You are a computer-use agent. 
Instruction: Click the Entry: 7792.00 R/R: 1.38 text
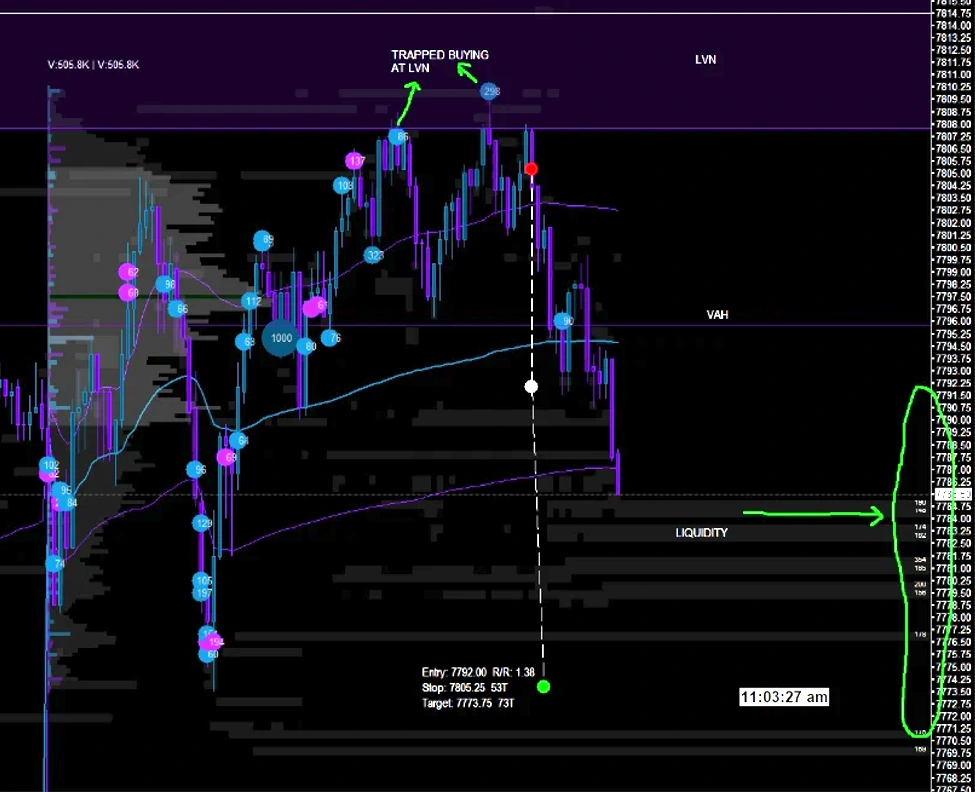(478, 672)
